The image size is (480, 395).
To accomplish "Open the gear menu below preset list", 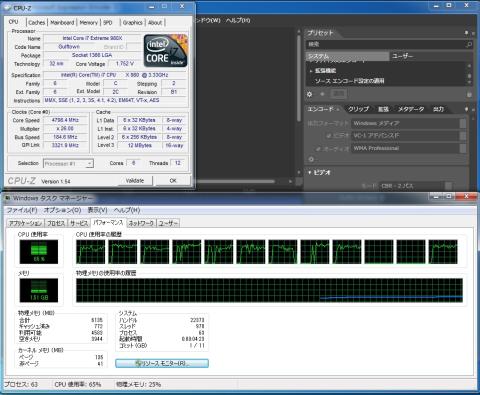I will [x=309, y=94].
